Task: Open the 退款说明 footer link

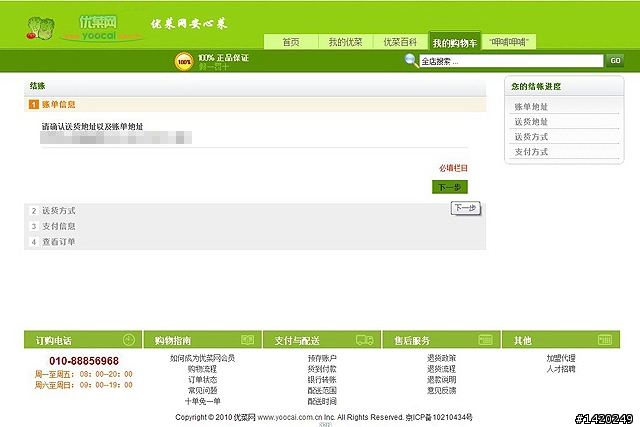Action: pos(441,380)
